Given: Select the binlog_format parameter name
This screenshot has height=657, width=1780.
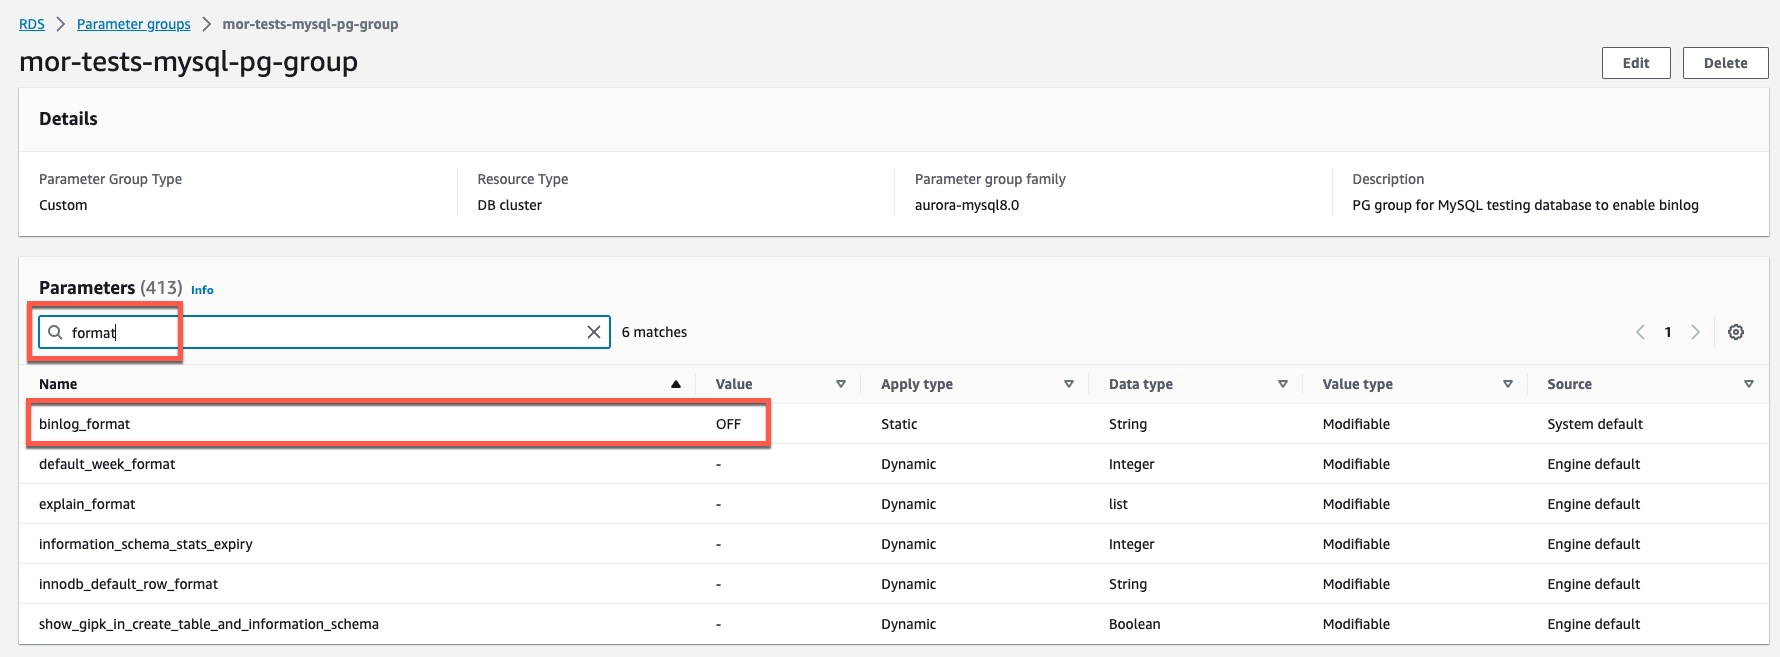Looking at the screenshot, I should click(x=85, y=424).
